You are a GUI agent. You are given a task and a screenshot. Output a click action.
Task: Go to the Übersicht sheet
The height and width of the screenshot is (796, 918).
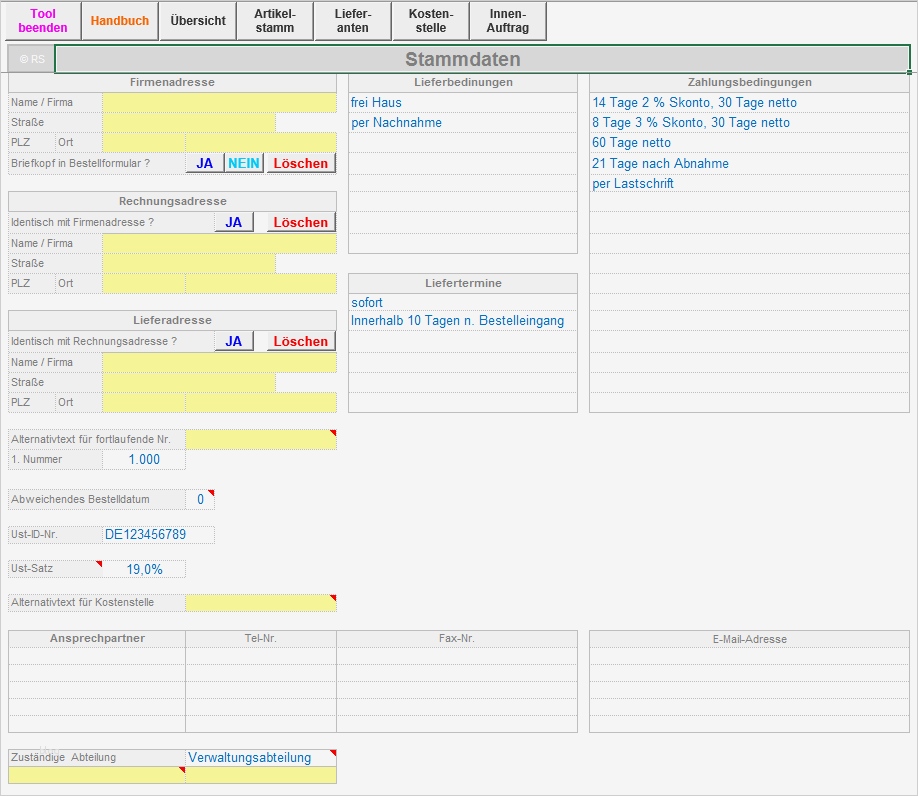click(198, 20)
